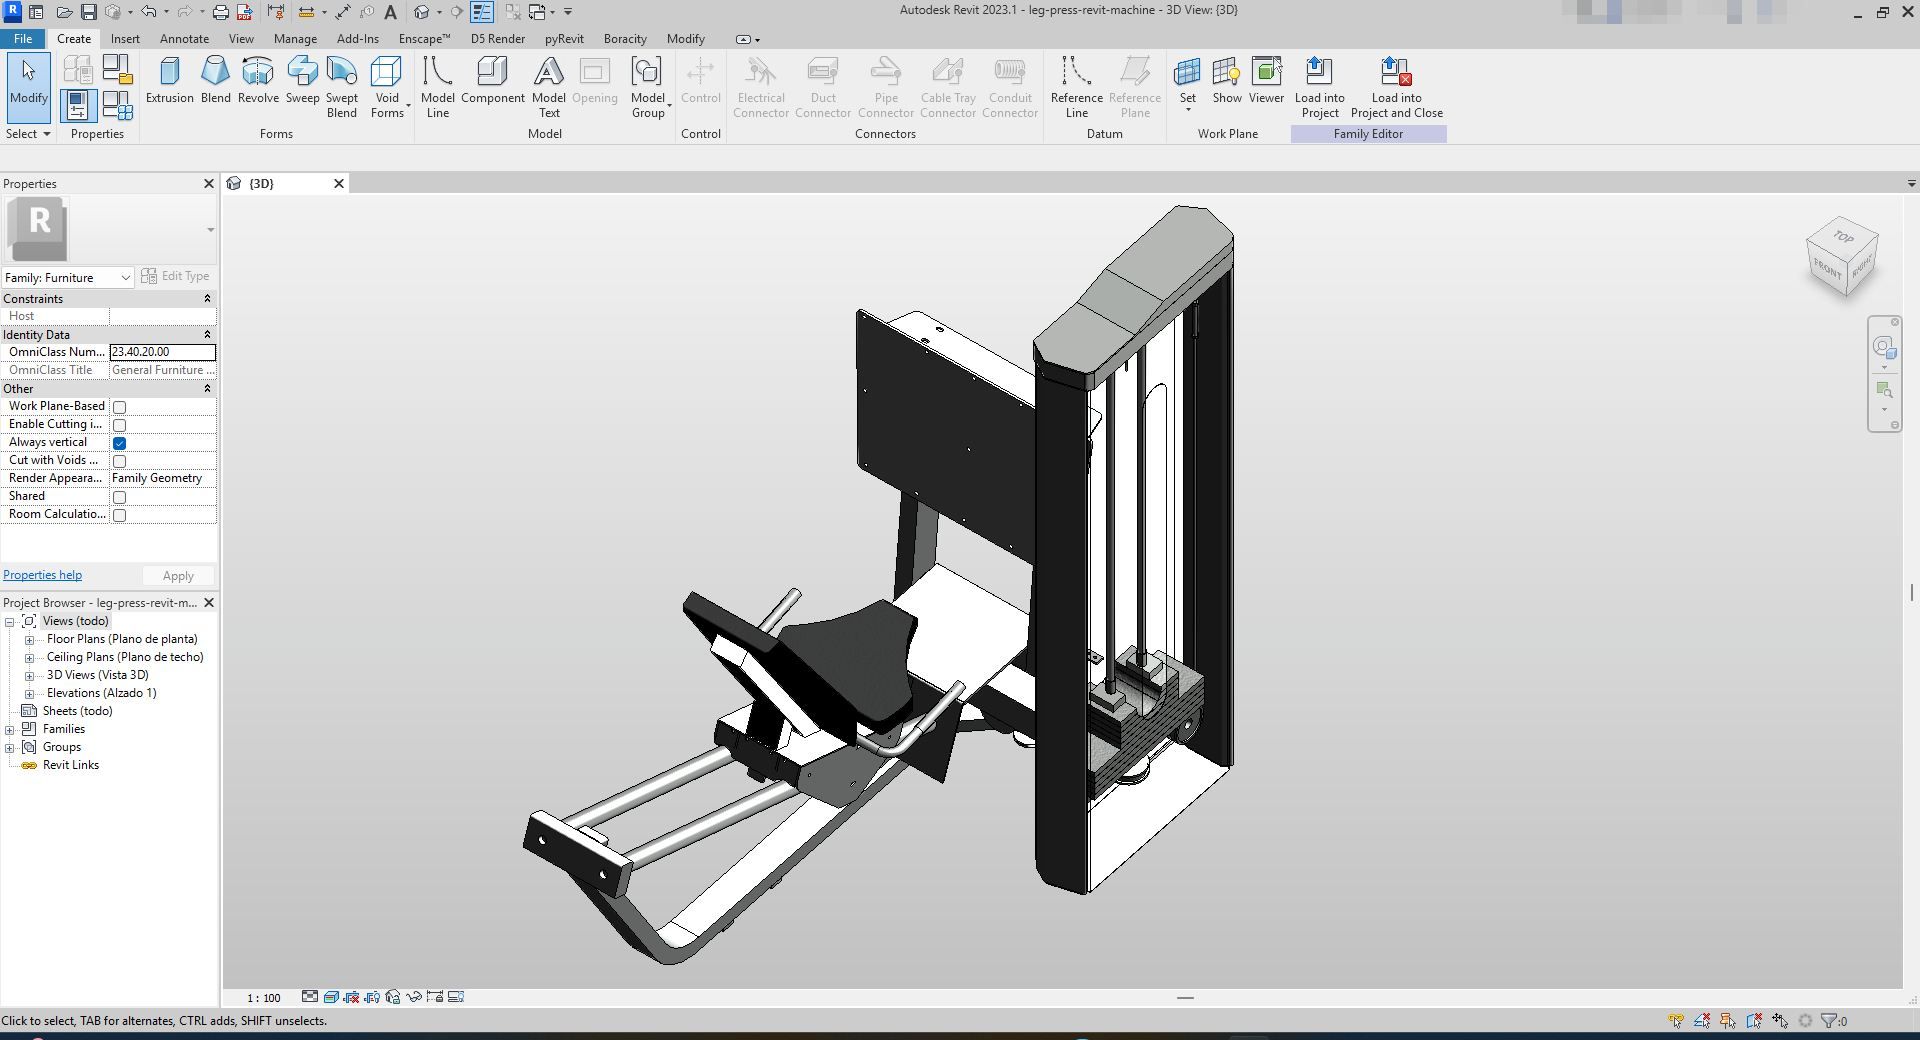The image size is (1920, 1040).
Task: Select the Blend form tool
Action: pyautogui.click(x=215, y=80)
